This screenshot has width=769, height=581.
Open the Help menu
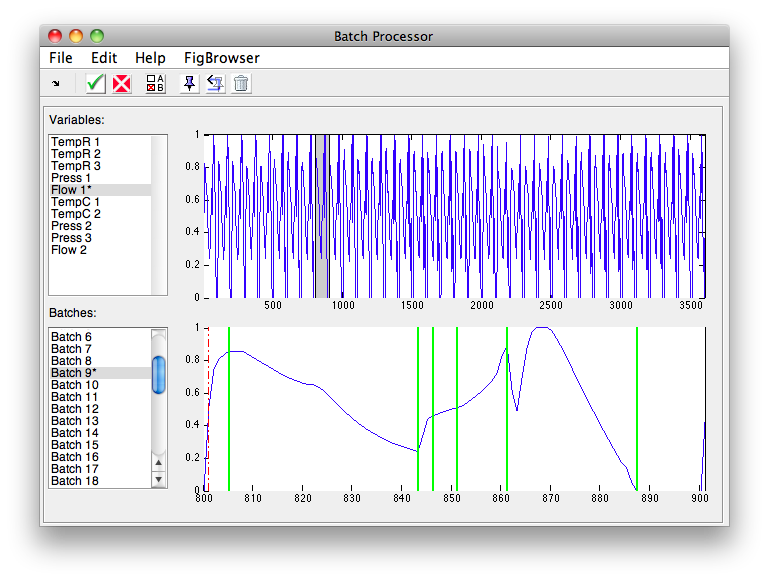click(150, 58)
